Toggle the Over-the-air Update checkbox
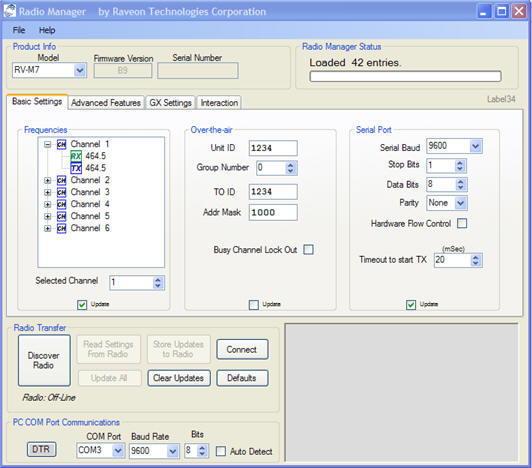The height and width of the screenshot is (468, 532). [x=253, y=304]
